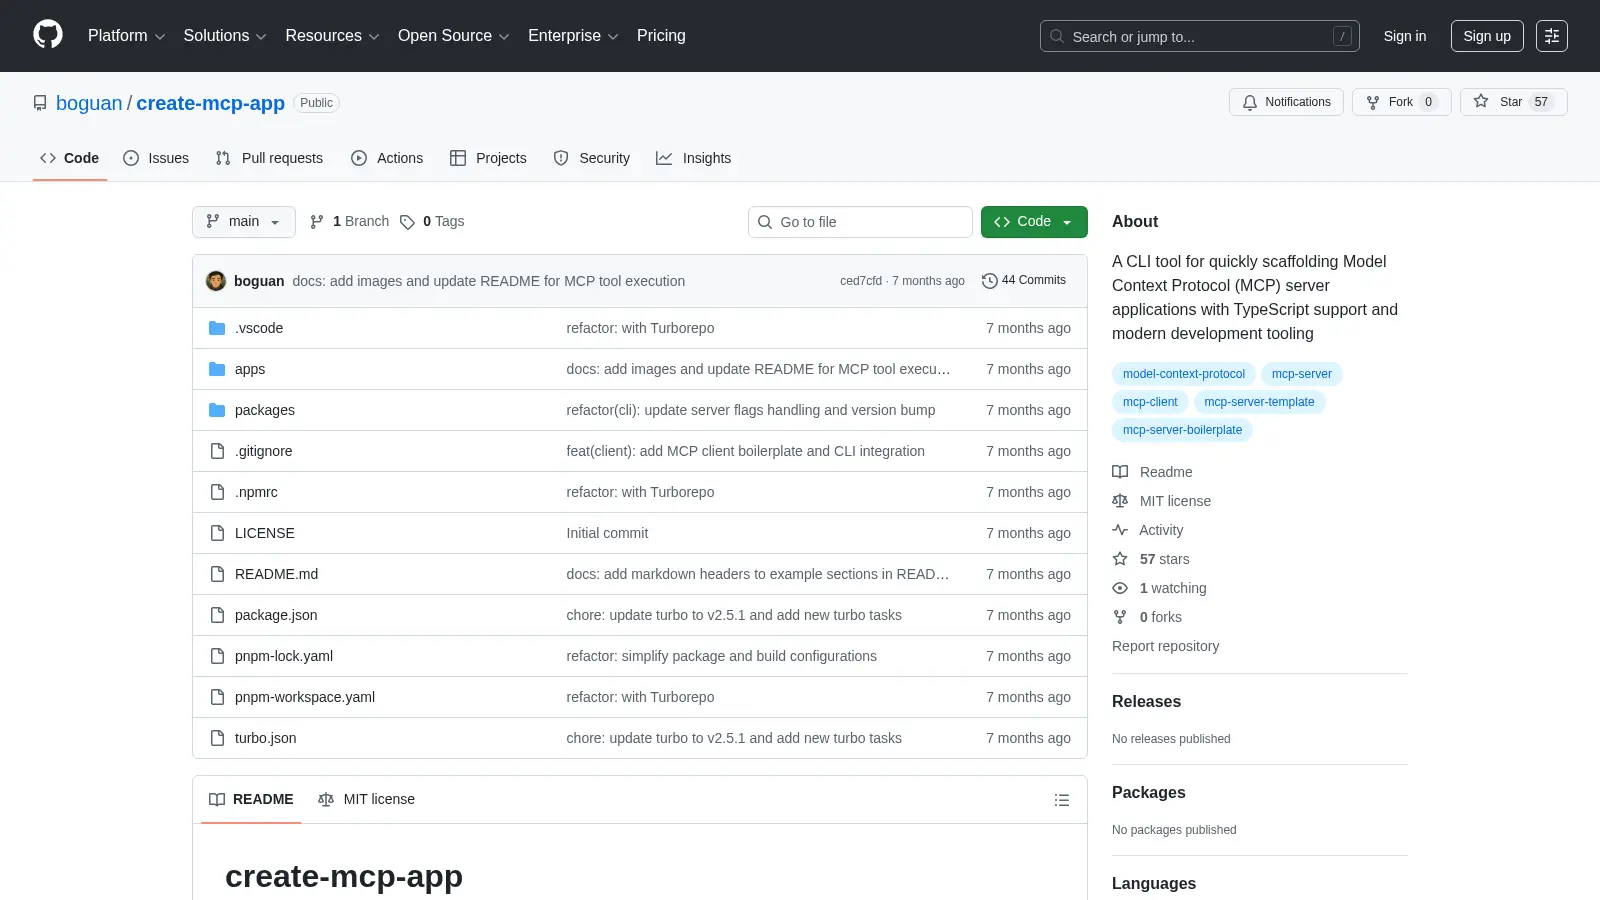Click the fork icon beside 0 forks
Viewport: 1600px width, 900px height.
(1120, 617)
